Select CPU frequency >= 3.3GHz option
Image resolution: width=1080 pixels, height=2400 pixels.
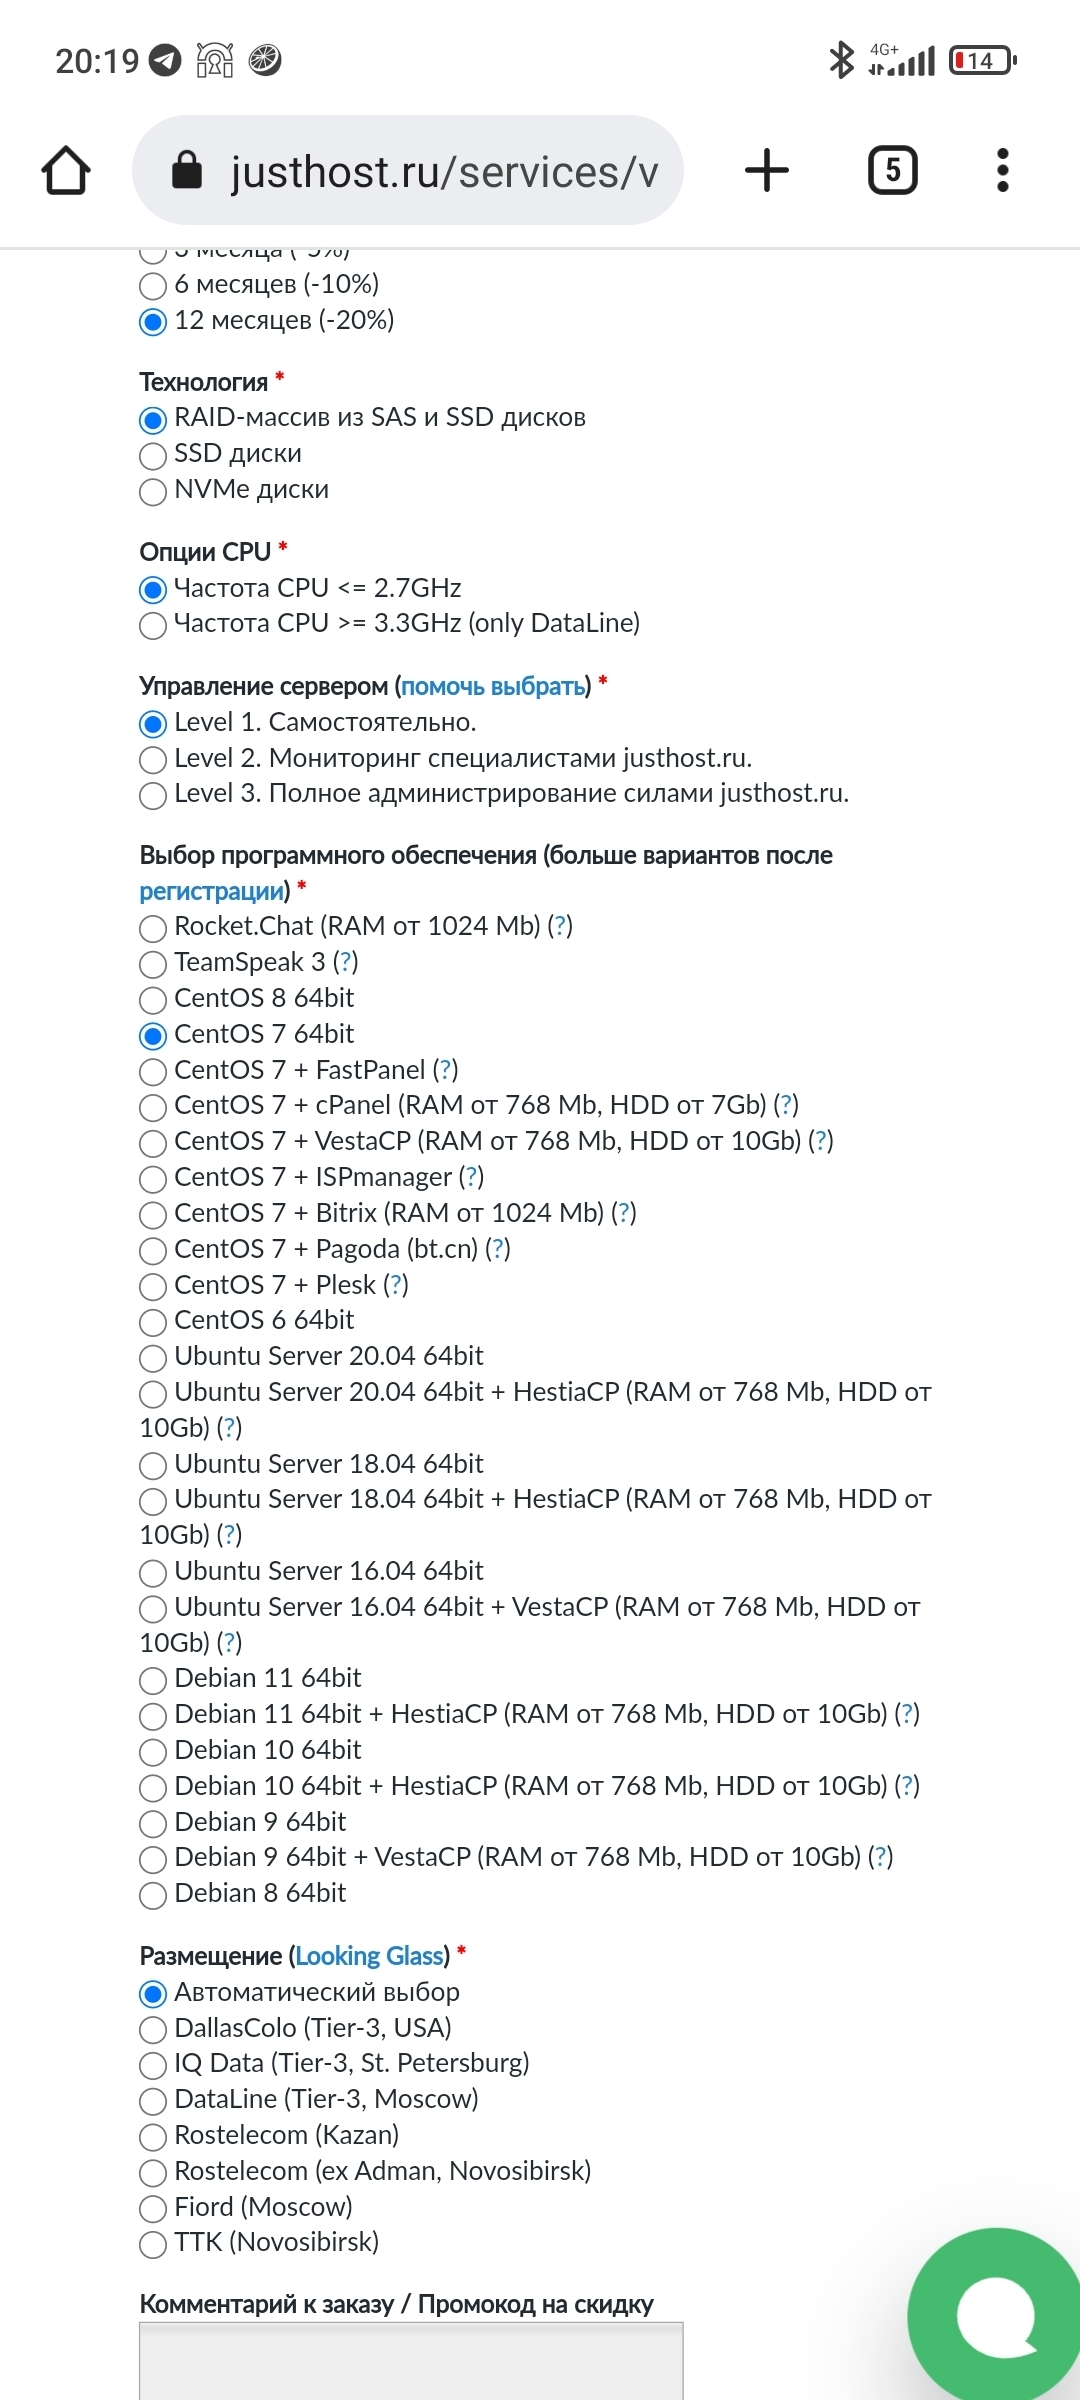[153, 625]
